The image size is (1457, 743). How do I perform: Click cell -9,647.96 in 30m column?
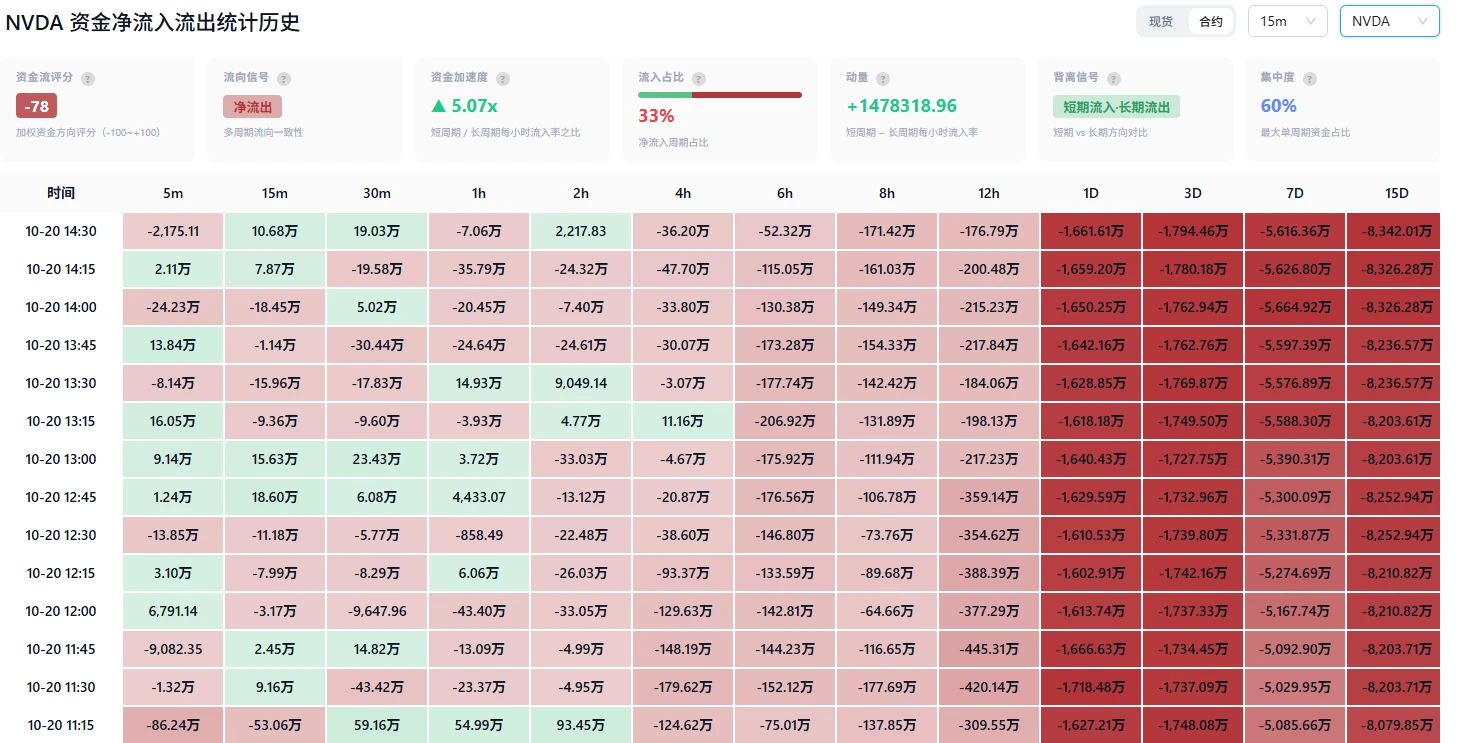click(377, 611)
